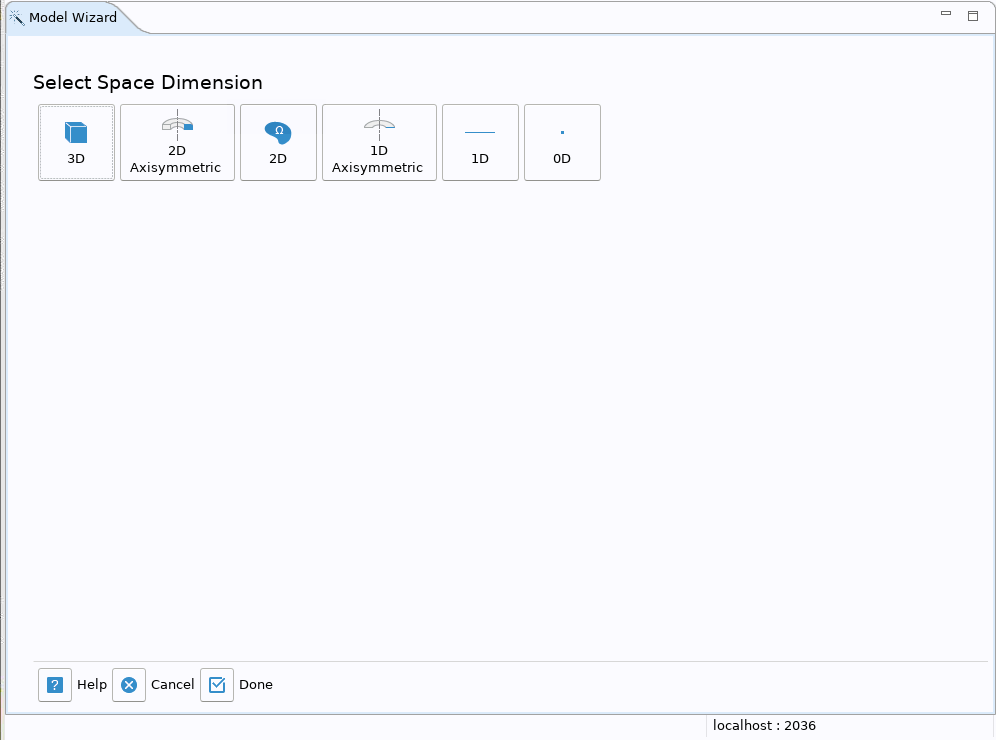Click the Done checkmark icon
The height and width of the screenshot is (740, 996).
pyautogui.click(x=217, y=685)
